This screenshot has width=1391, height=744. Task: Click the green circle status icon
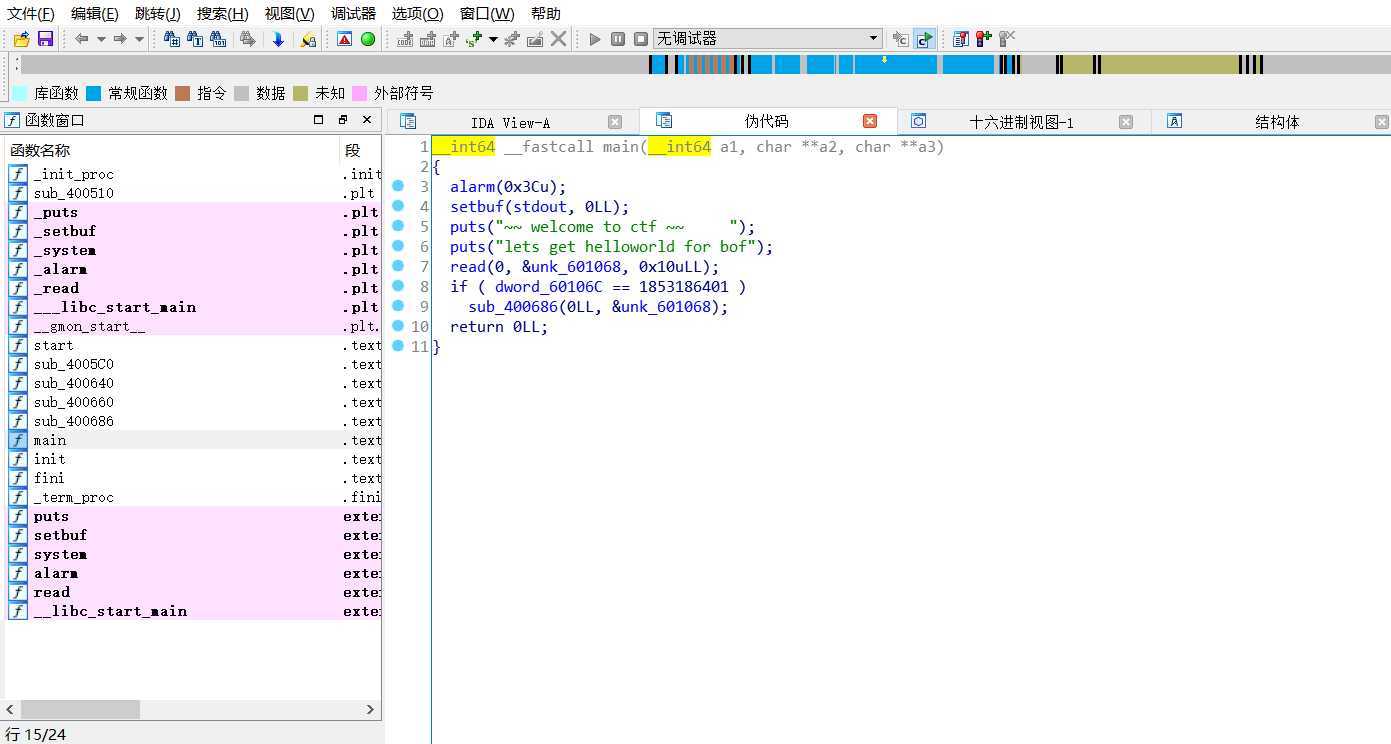[x=368, y=39]
